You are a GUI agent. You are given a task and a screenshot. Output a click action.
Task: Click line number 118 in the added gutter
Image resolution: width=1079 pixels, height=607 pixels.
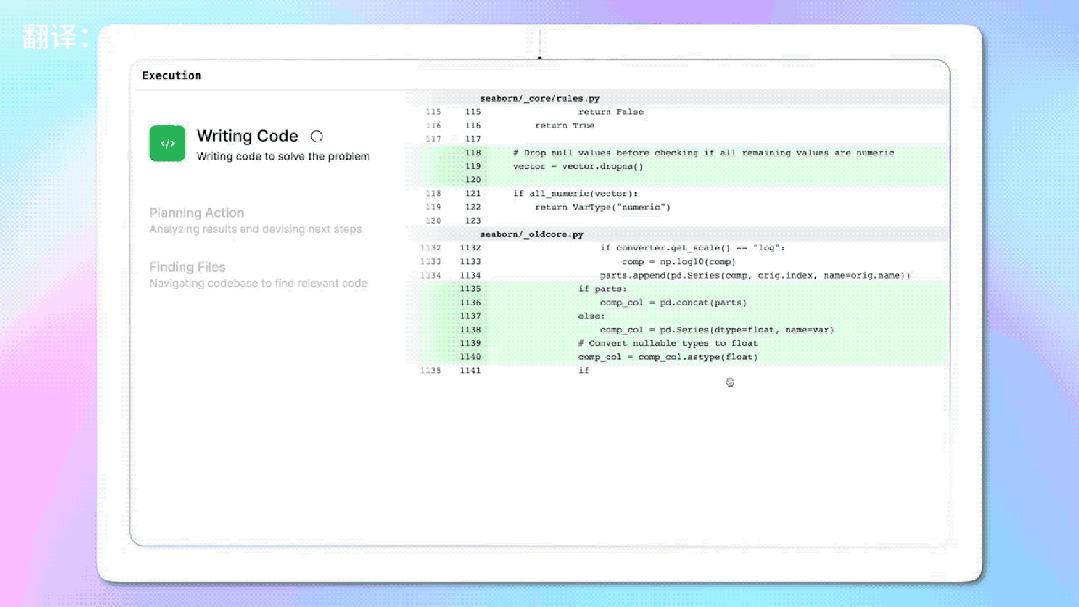pyautogui.click(x=473, y=153)
